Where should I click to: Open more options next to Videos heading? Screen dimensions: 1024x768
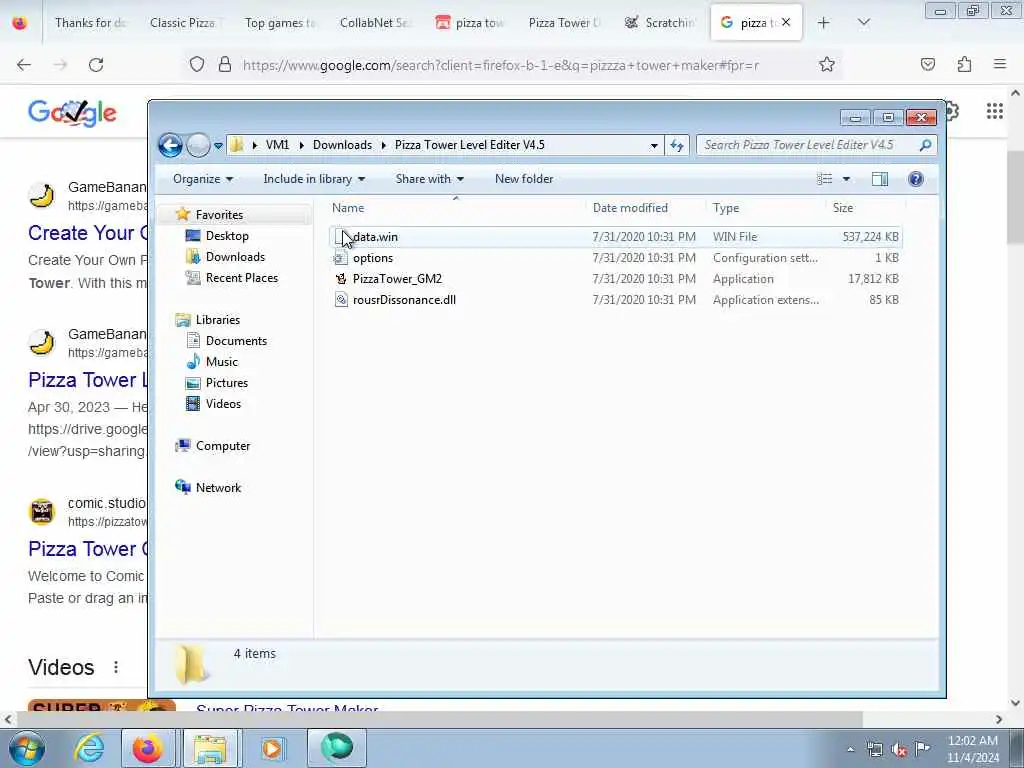[116, 667]
